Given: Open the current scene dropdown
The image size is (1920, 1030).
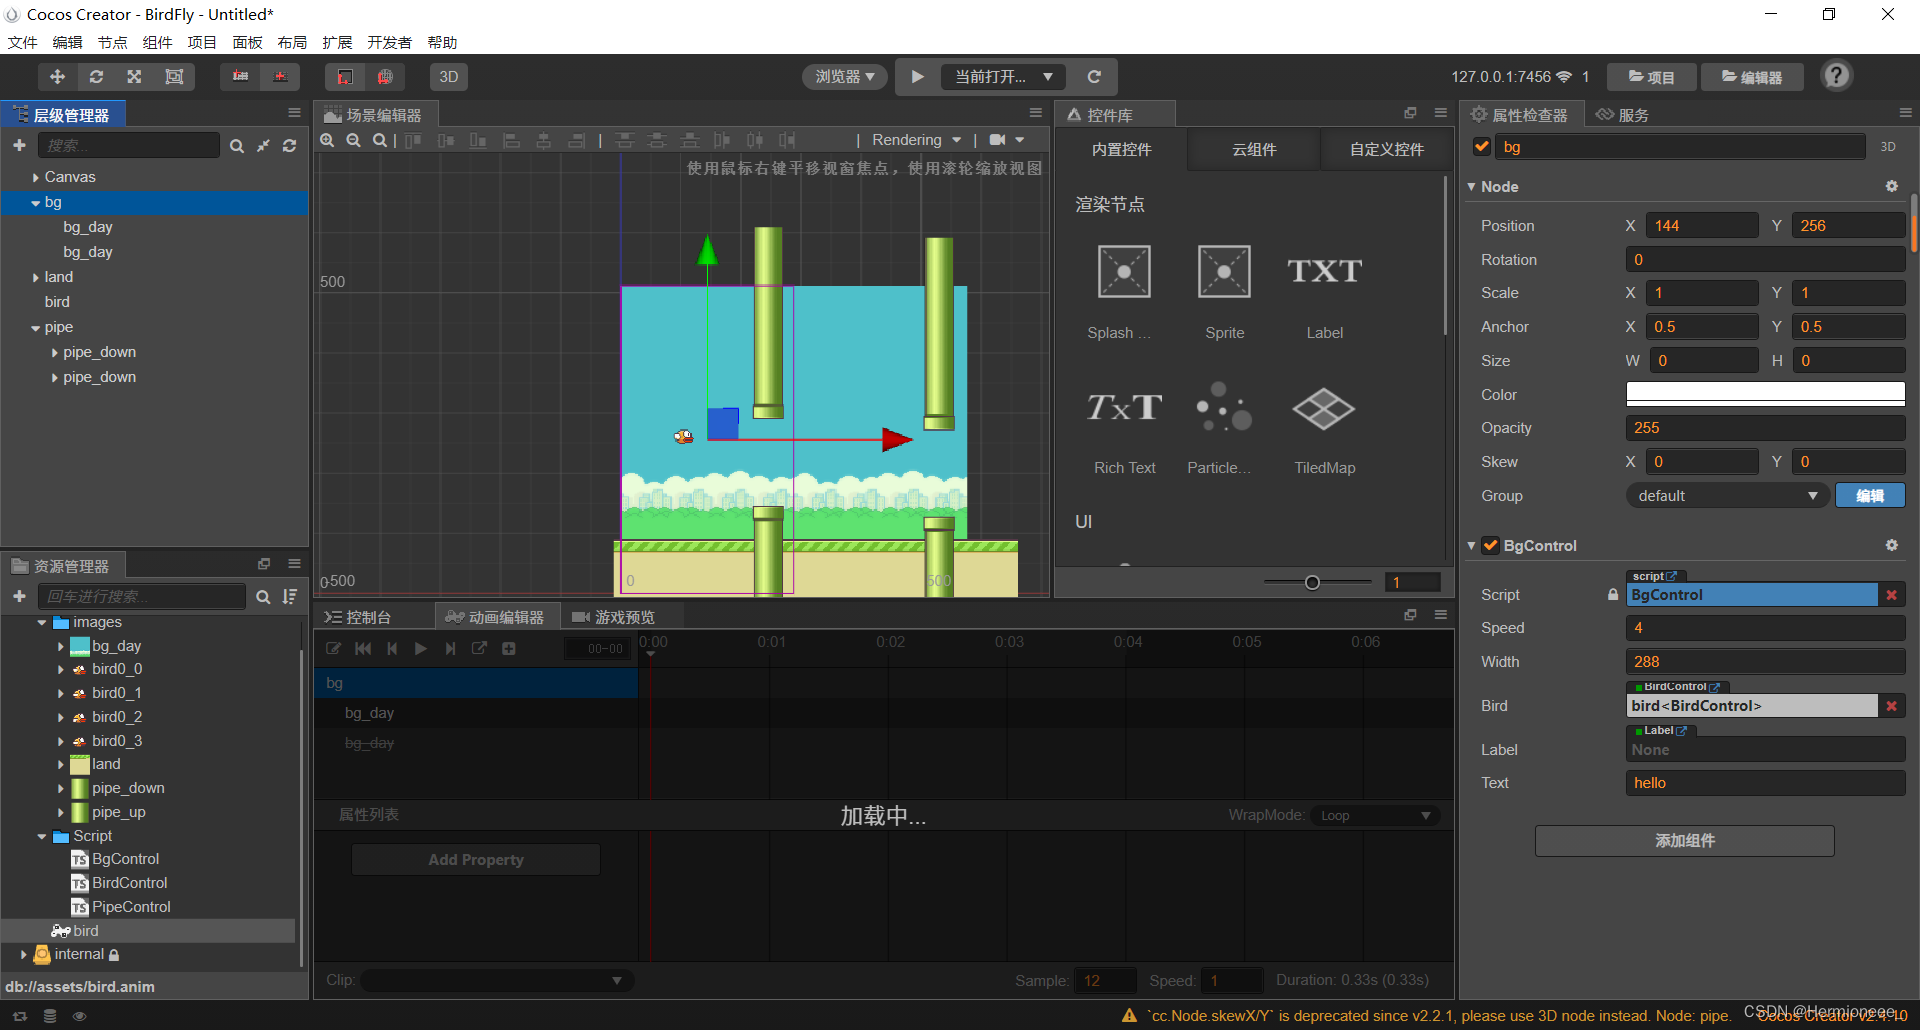Looking at the screenshot, I should coord(1003,77).
